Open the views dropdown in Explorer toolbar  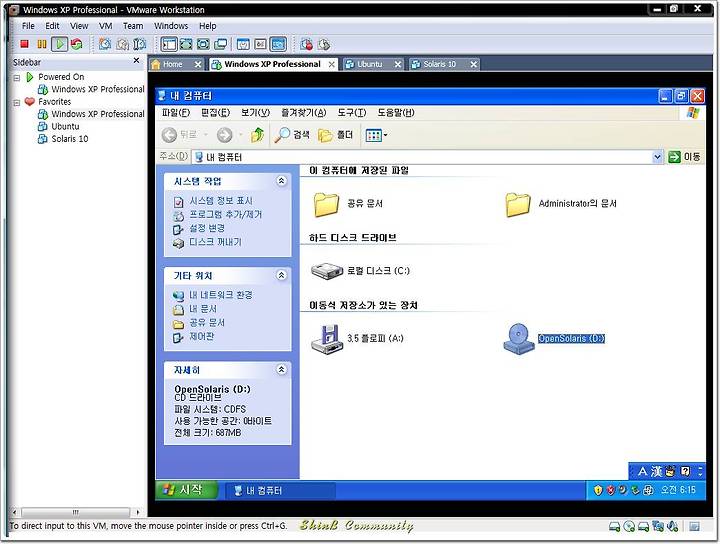tap(377, 135)
